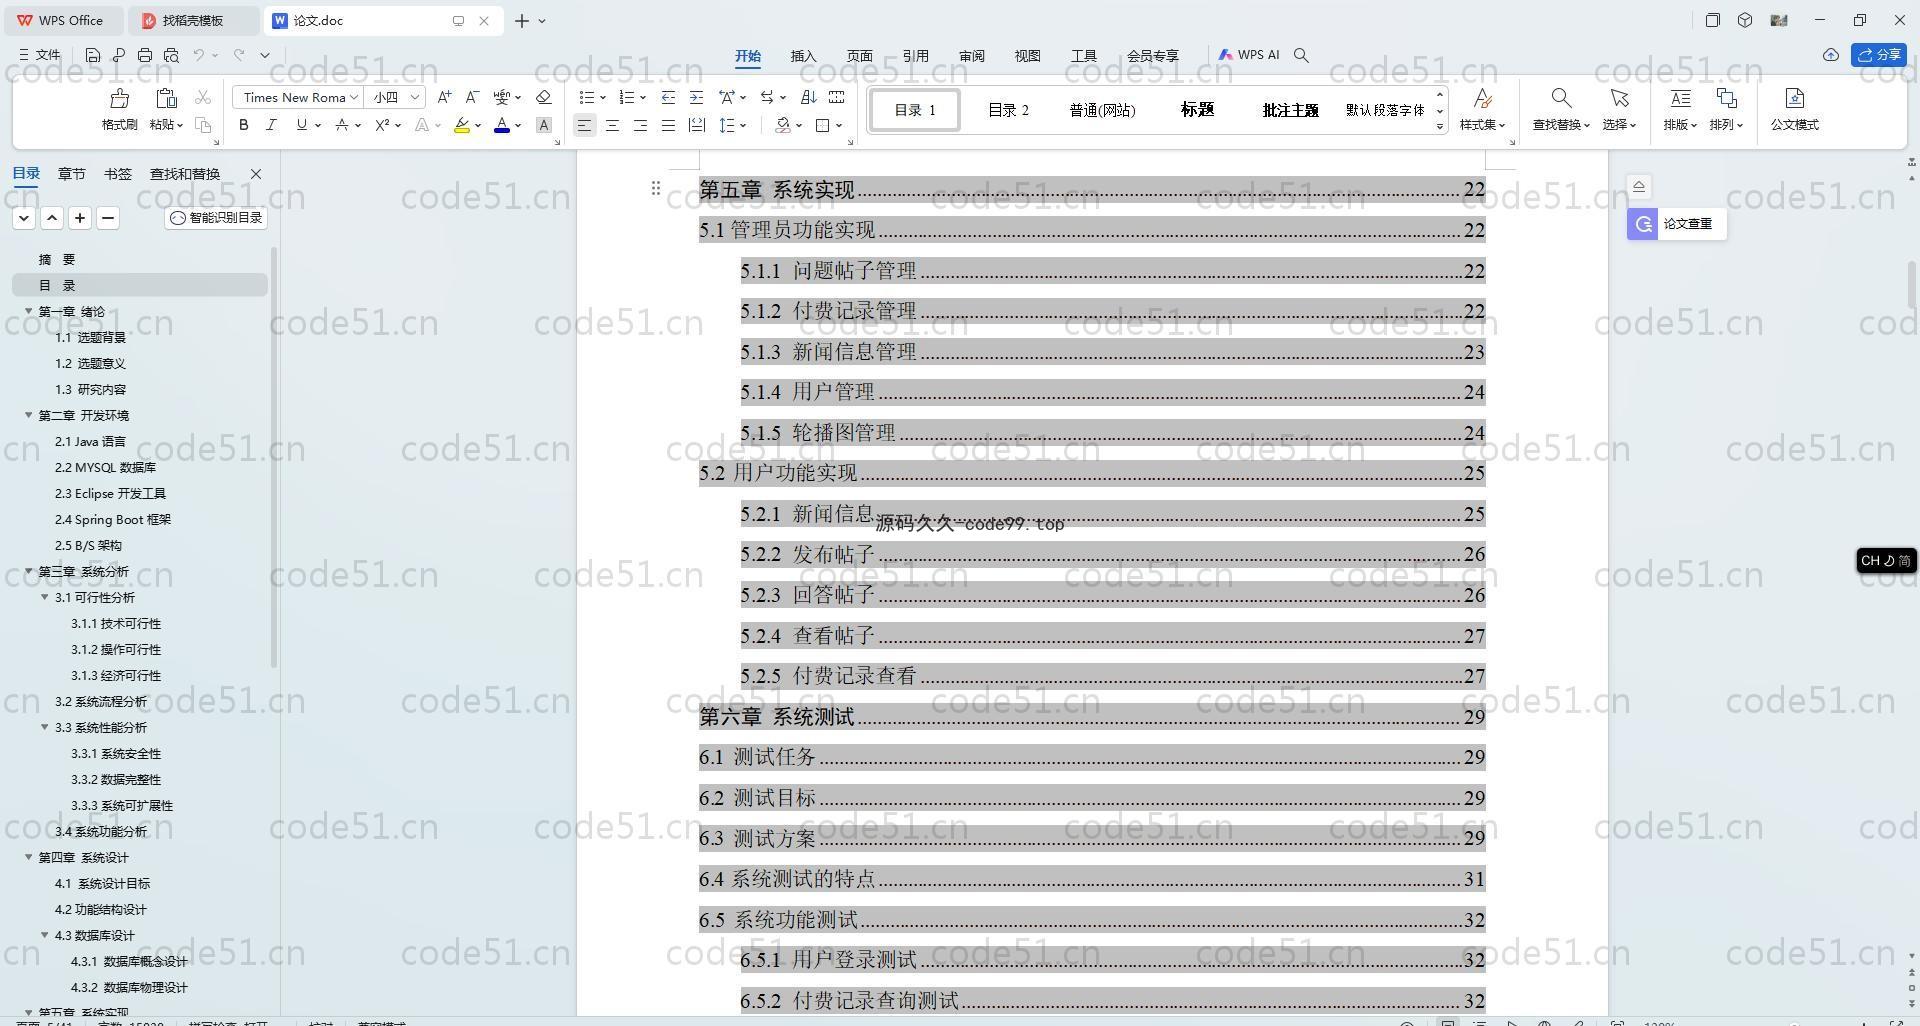The height and width of the screenshot is (1026, 1920).
Task: Click the Select (选择) cursor icon
Action: click(1619, 98)
